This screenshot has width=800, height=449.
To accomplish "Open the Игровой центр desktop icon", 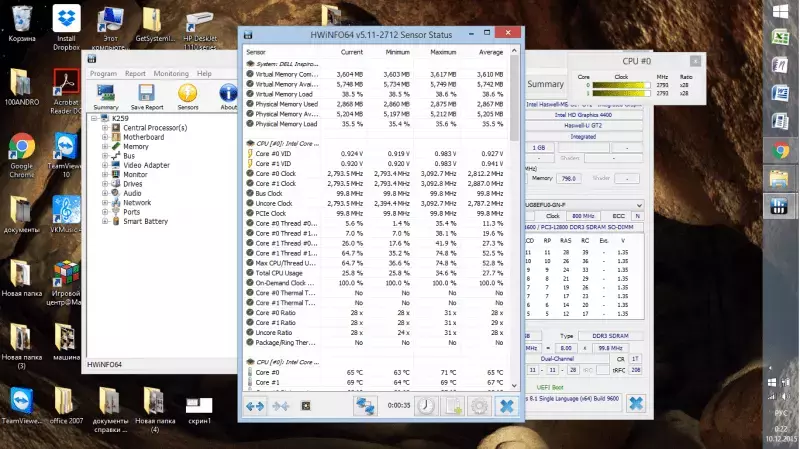I will coord(66,283).
